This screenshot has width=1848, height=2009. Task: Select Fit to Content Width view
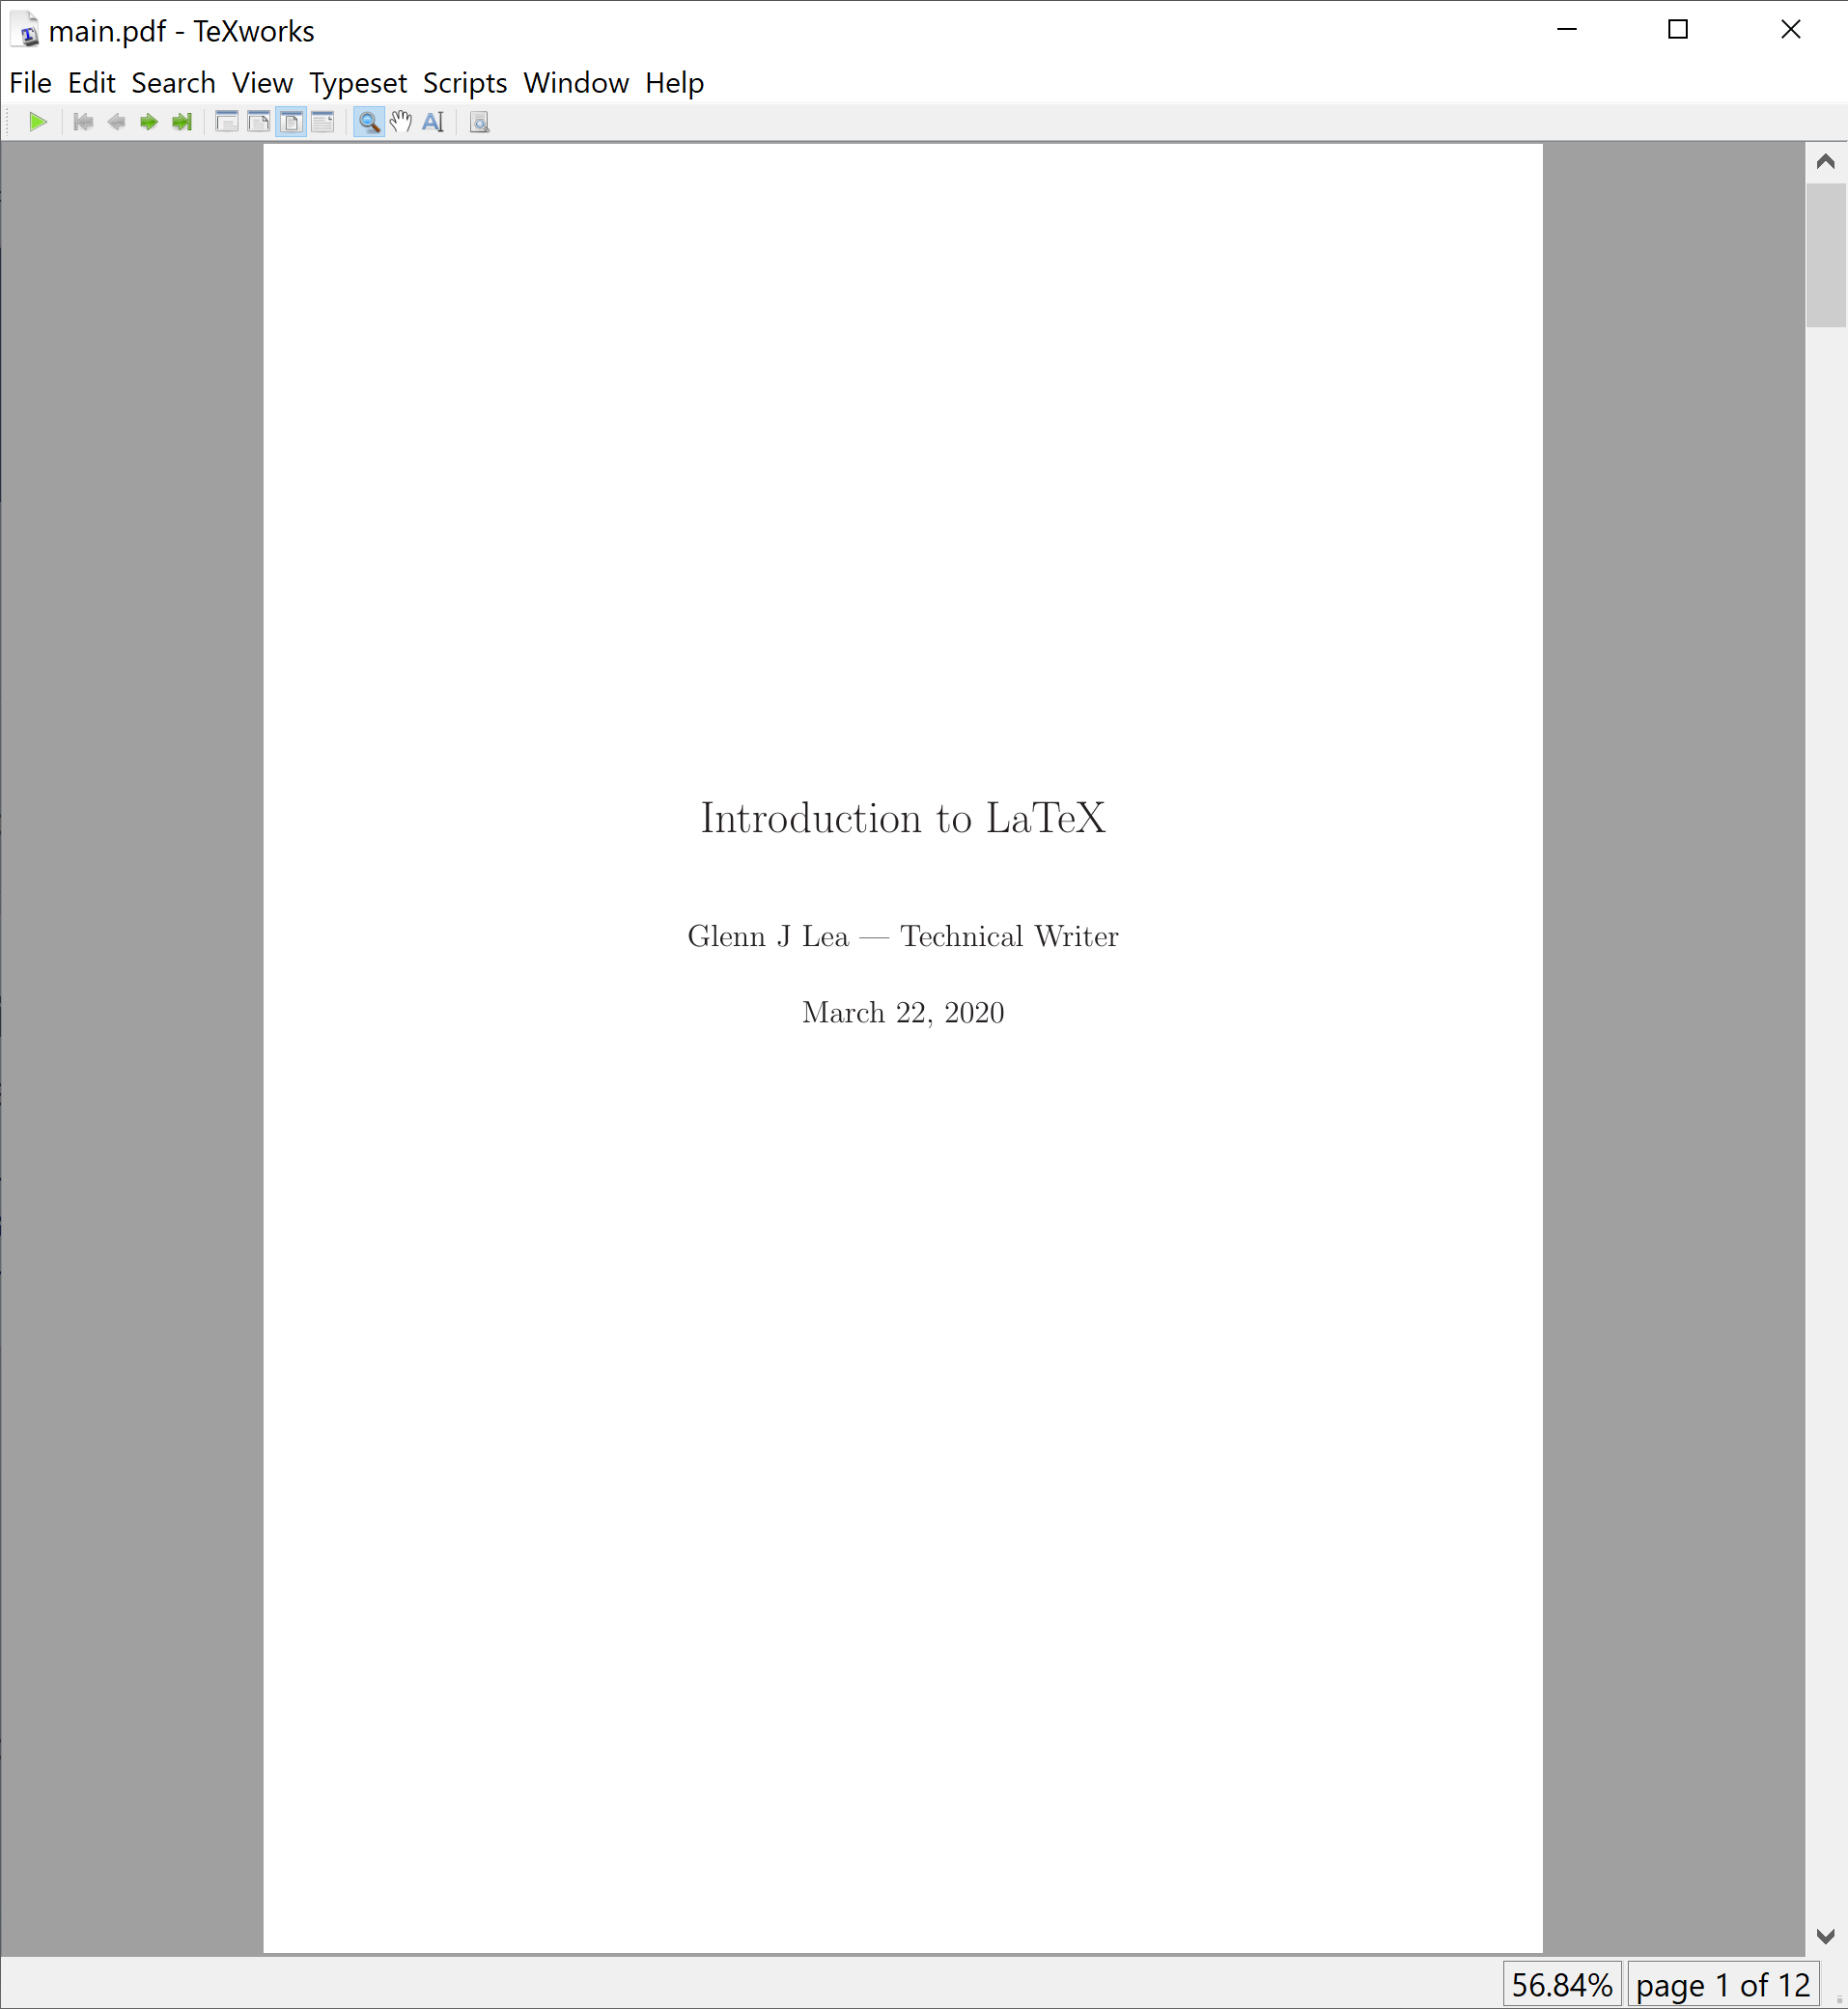click(x=323, y=122)
